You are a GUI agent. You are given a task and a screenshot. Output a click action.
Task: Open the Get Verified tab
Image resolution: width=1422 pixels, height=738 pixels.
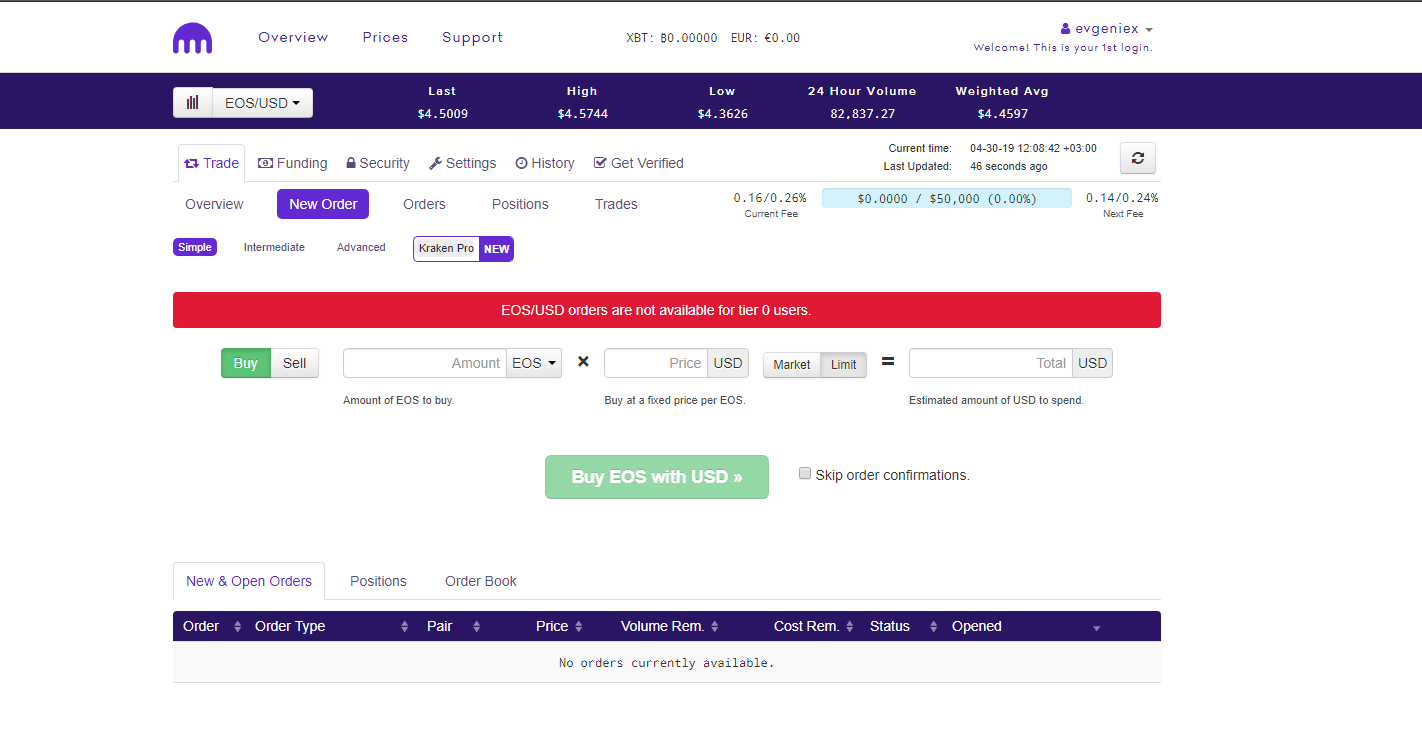click(x=639, y=163)
